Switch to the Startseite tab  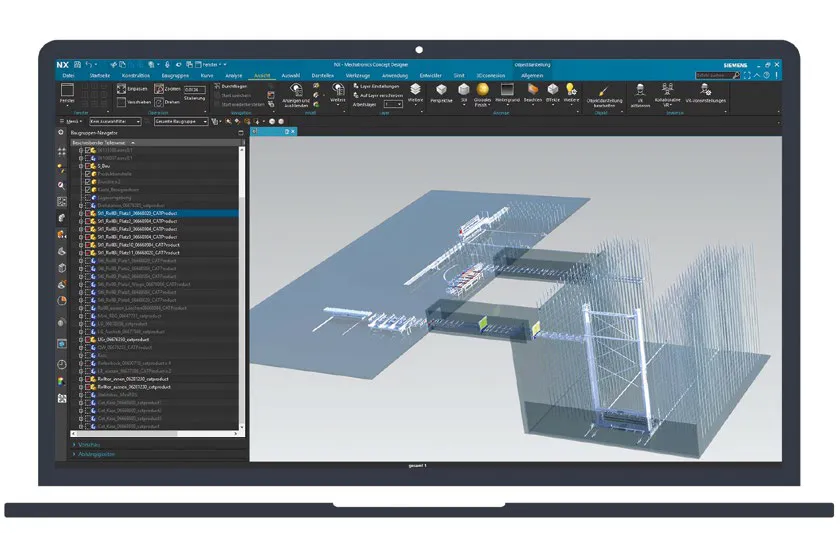(100, 76)
